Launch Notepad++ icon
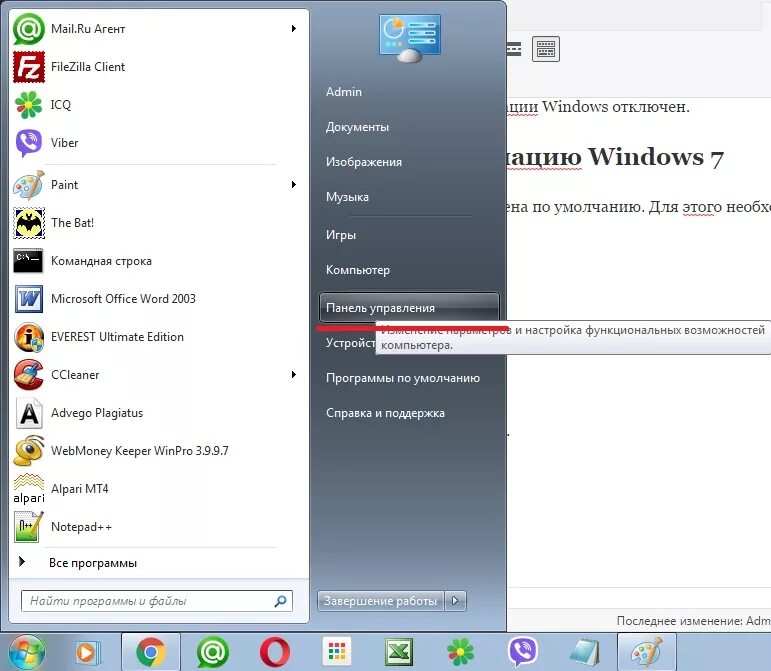The height and width of the screenshot is (671, 771). click(x=29, y=527)
